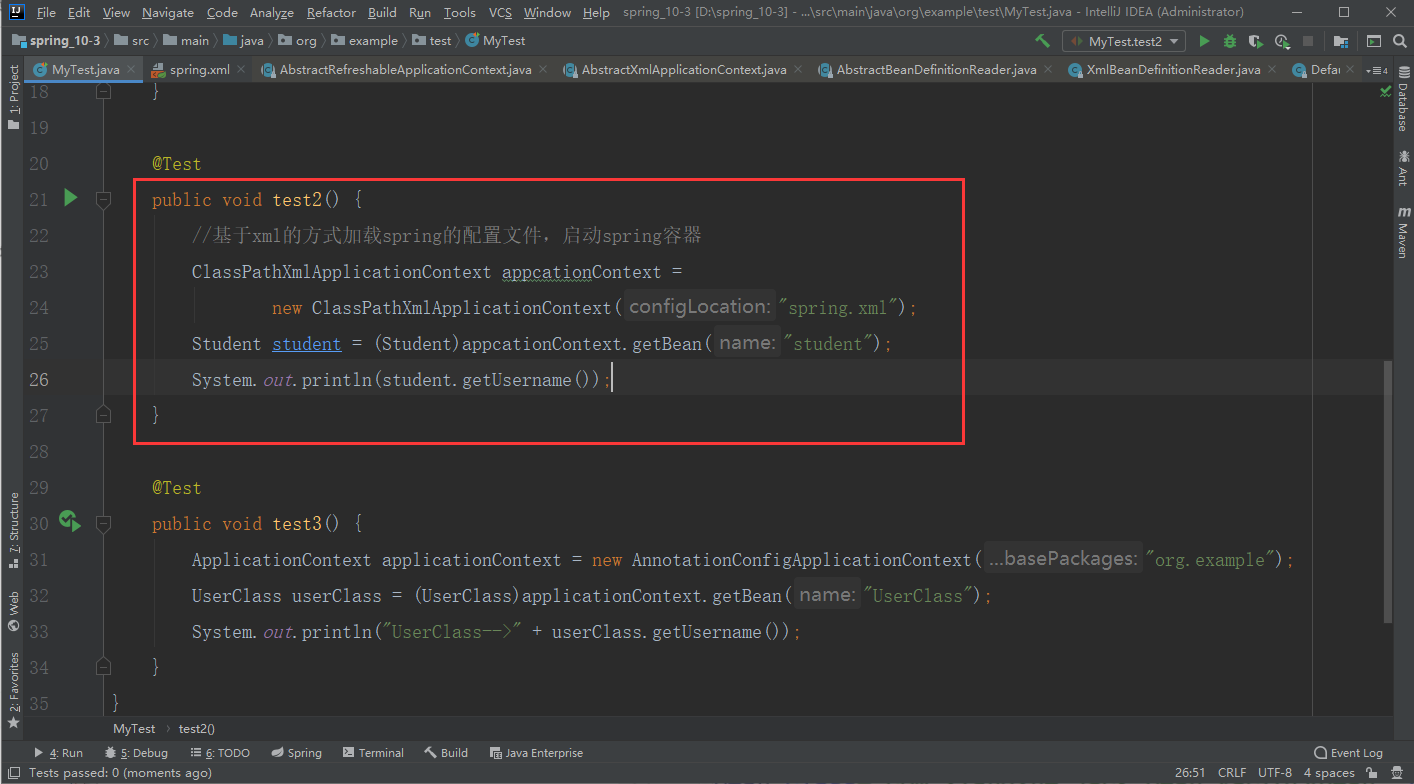Collapse the test3 method fold at line 30

coord(103,524)
